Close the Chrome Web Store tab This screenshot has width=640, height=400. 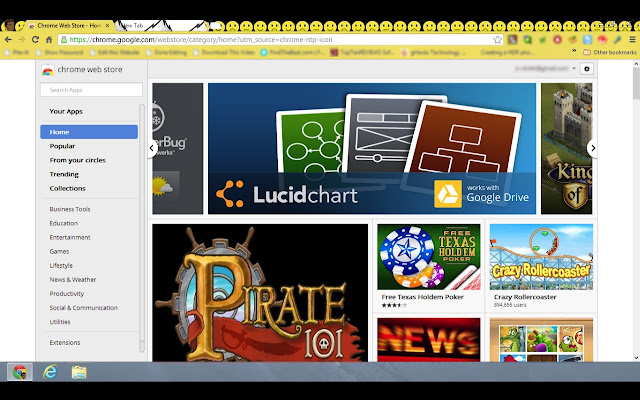pyautogui.click(x=107, y=25)
